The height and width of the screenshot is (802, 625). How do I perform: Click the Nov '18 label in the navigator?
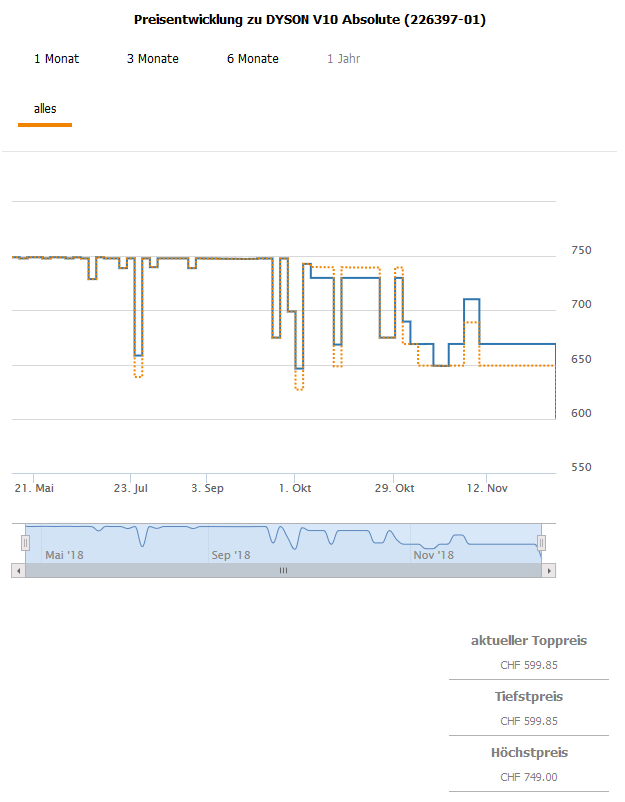434,554
